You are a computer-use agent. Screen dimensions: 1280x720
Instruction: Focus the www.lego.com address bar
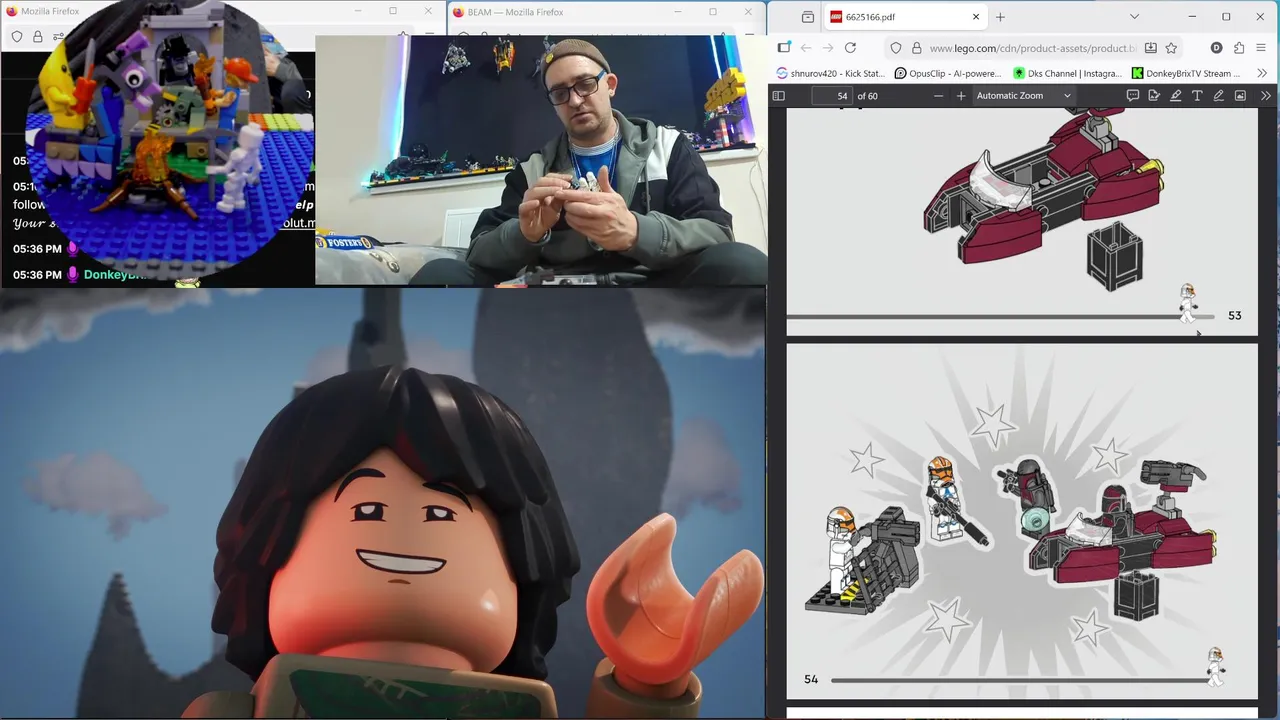coord(1032,48)
